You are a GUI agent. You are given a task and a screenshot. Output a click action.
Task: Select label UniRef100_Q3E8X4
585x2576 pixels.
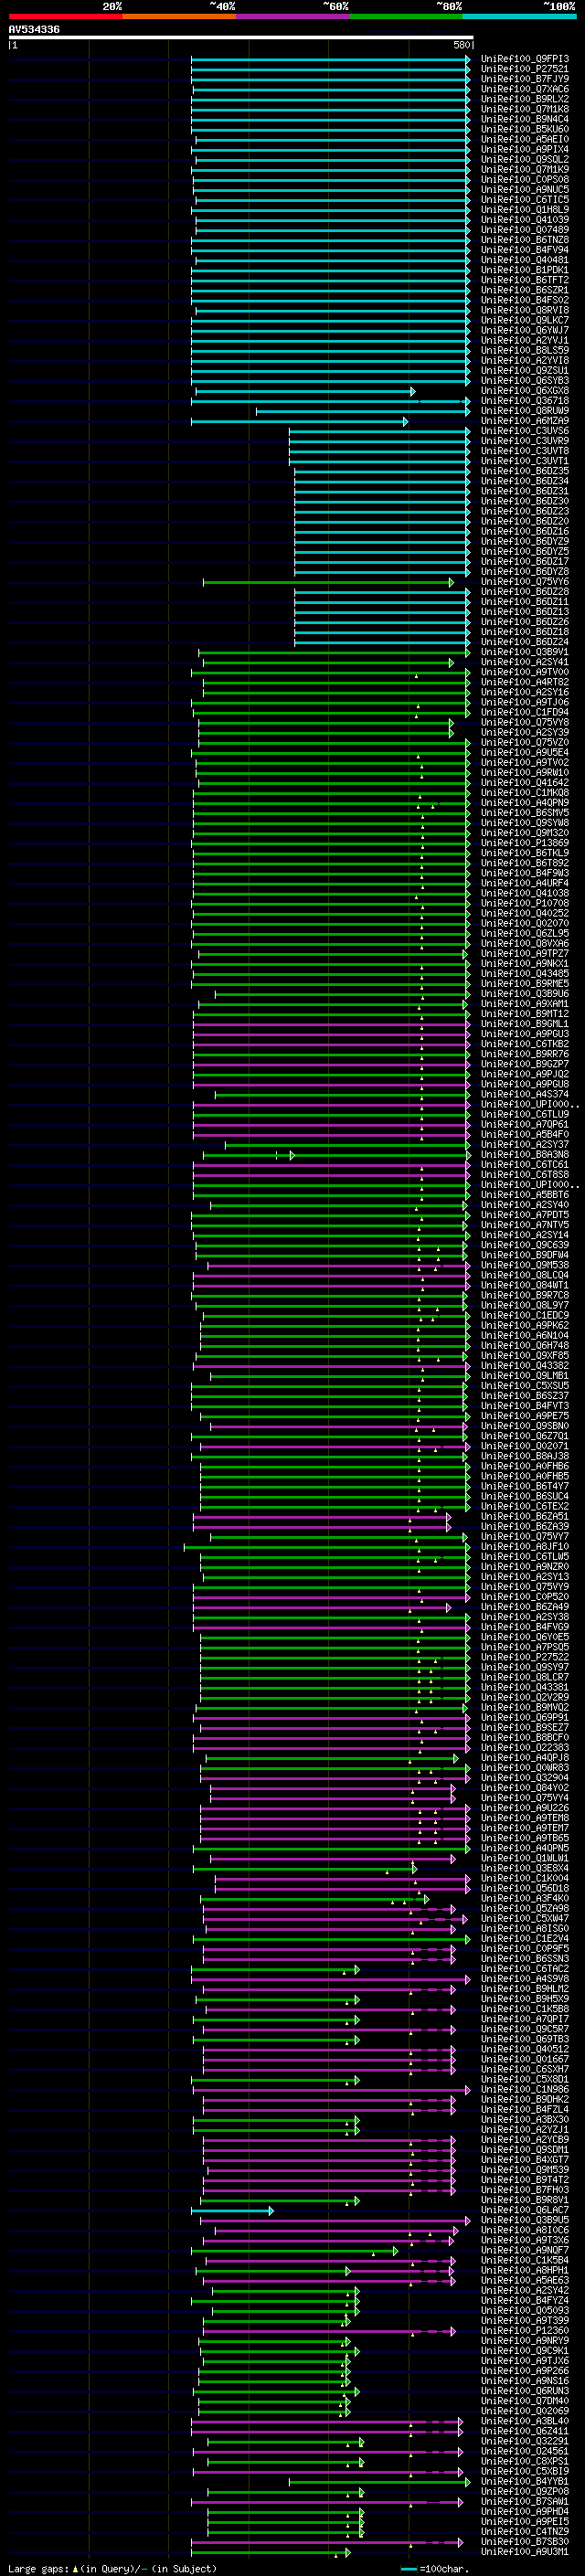coord(525,1868)
